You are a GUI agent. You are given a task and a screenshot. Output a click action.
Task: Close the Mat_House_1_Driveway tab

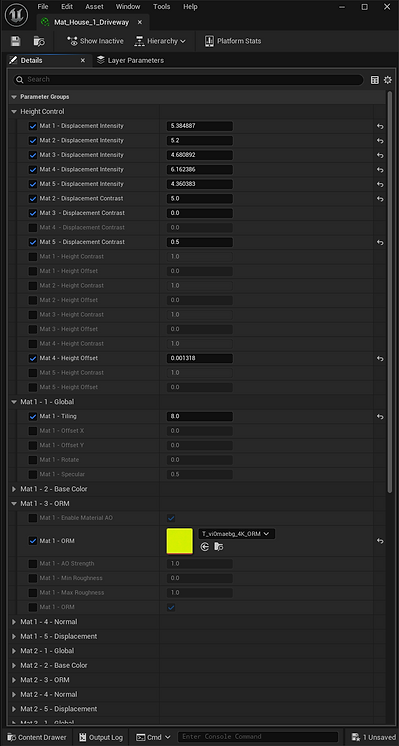click(x=140, y=22)
